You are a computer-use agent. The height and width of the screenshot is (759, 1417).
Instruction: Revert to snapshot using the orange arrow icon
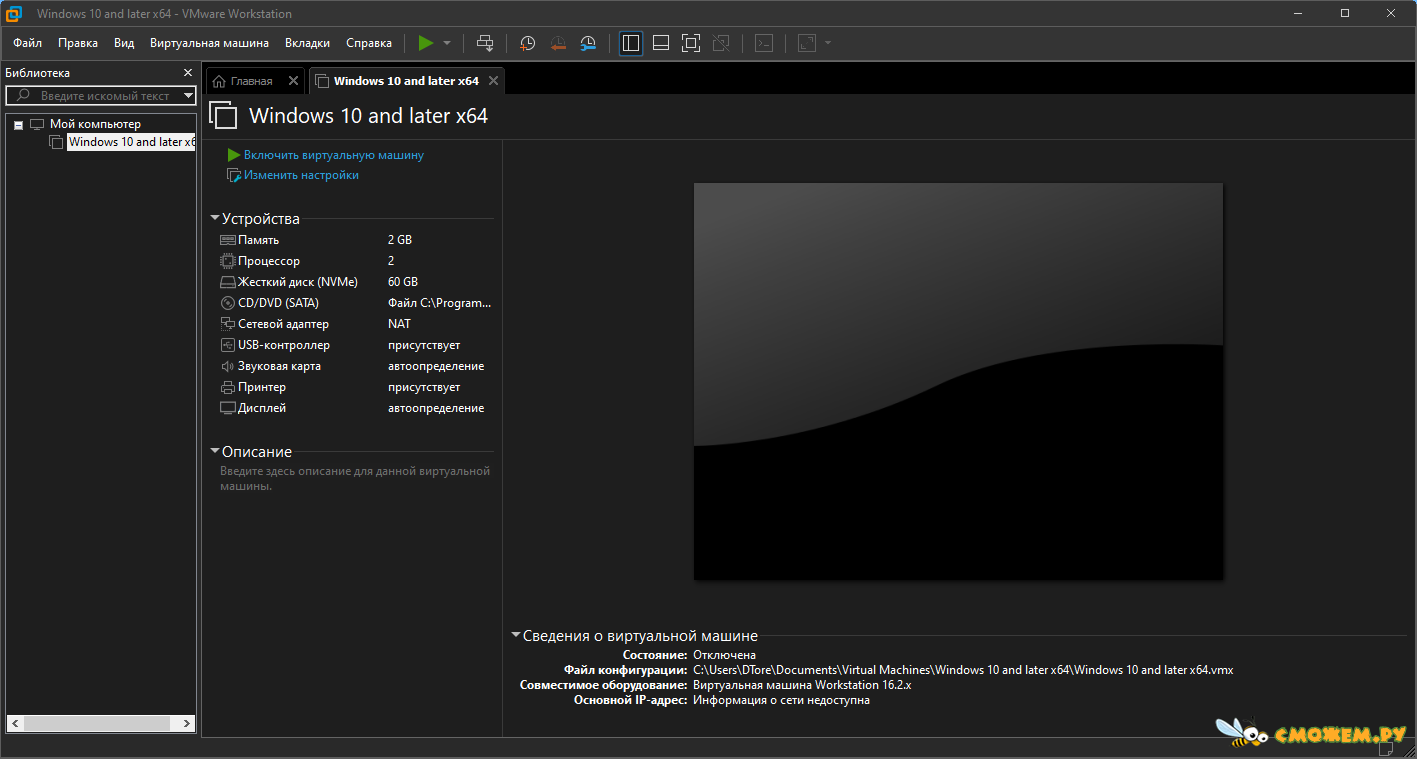(558, 43)
